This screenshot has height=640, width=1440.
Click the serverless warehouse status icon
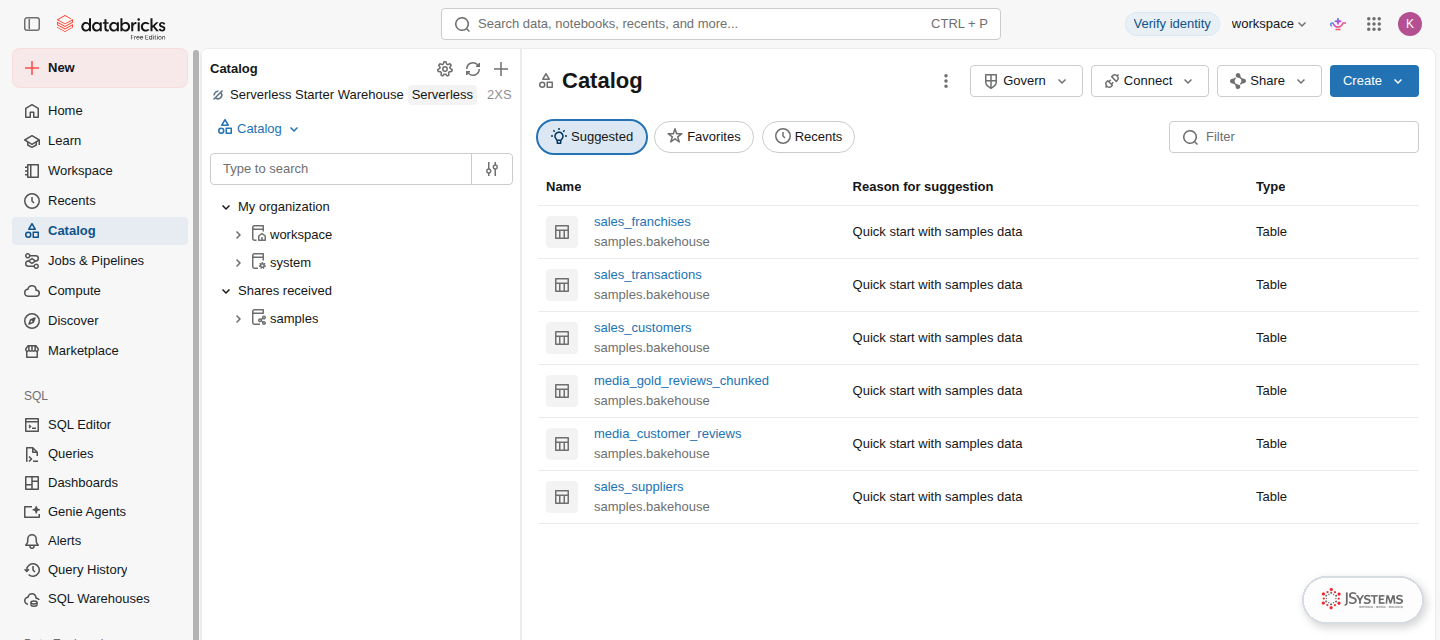point(218,95)
